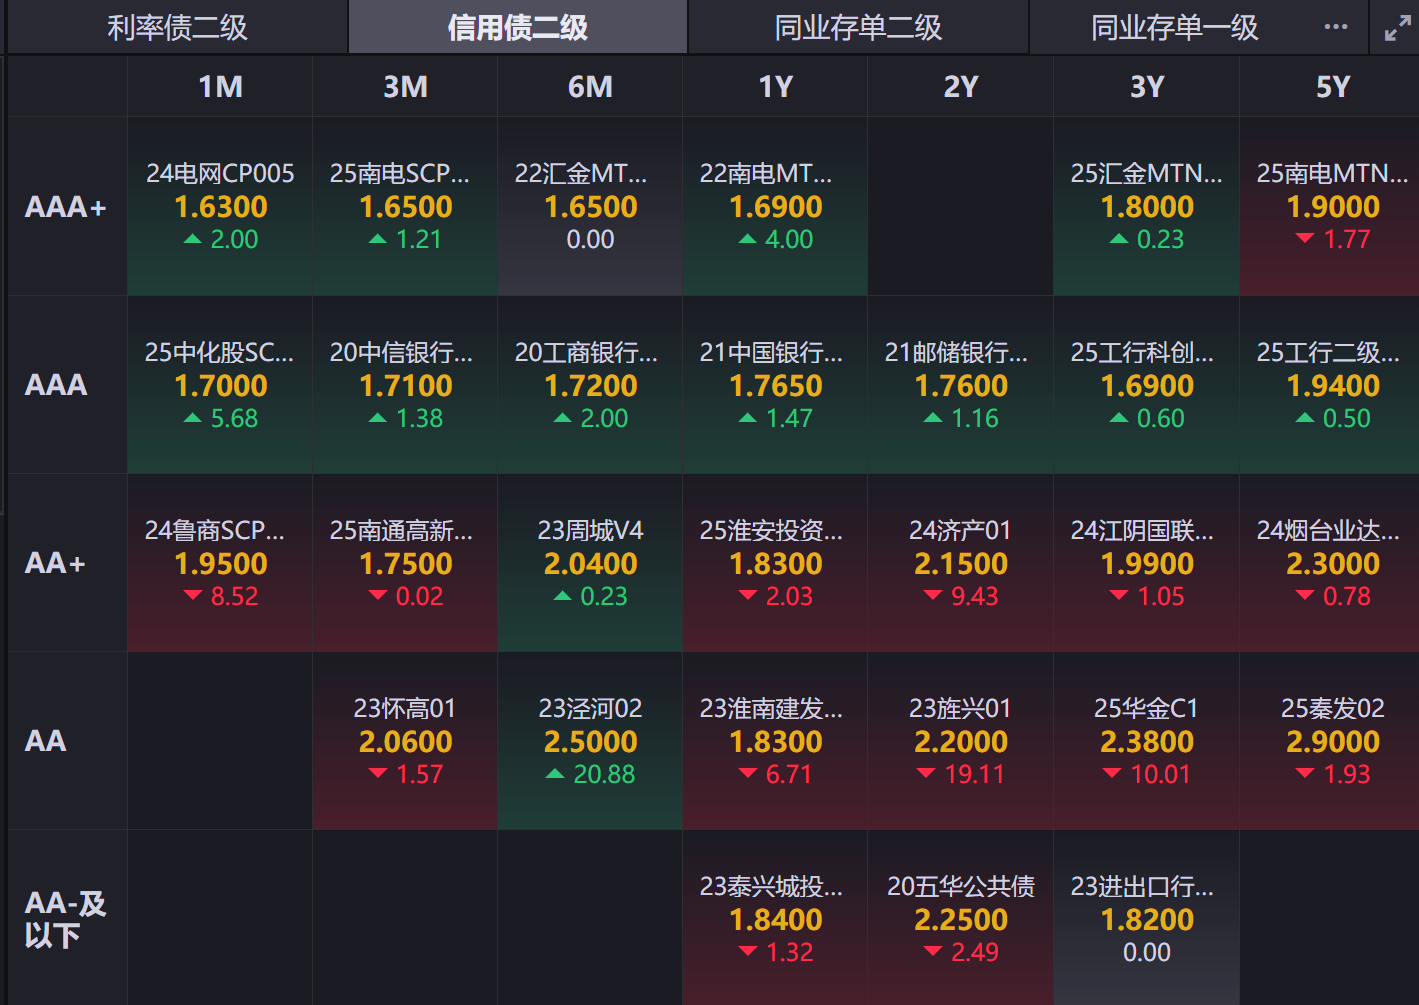Click the 3M column header
This screenshot has width=1419, height=1005.
click(405, 87)
